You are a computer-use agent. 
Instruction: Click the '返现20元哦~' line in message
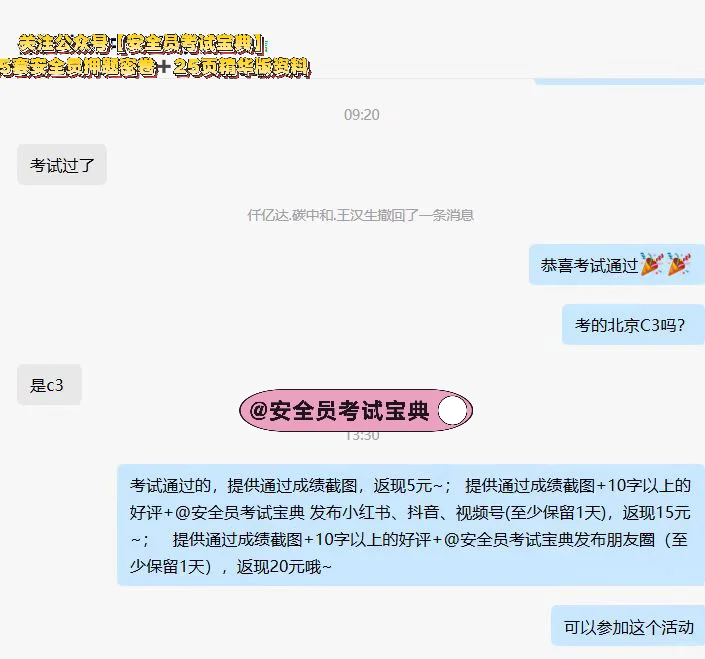284,566
